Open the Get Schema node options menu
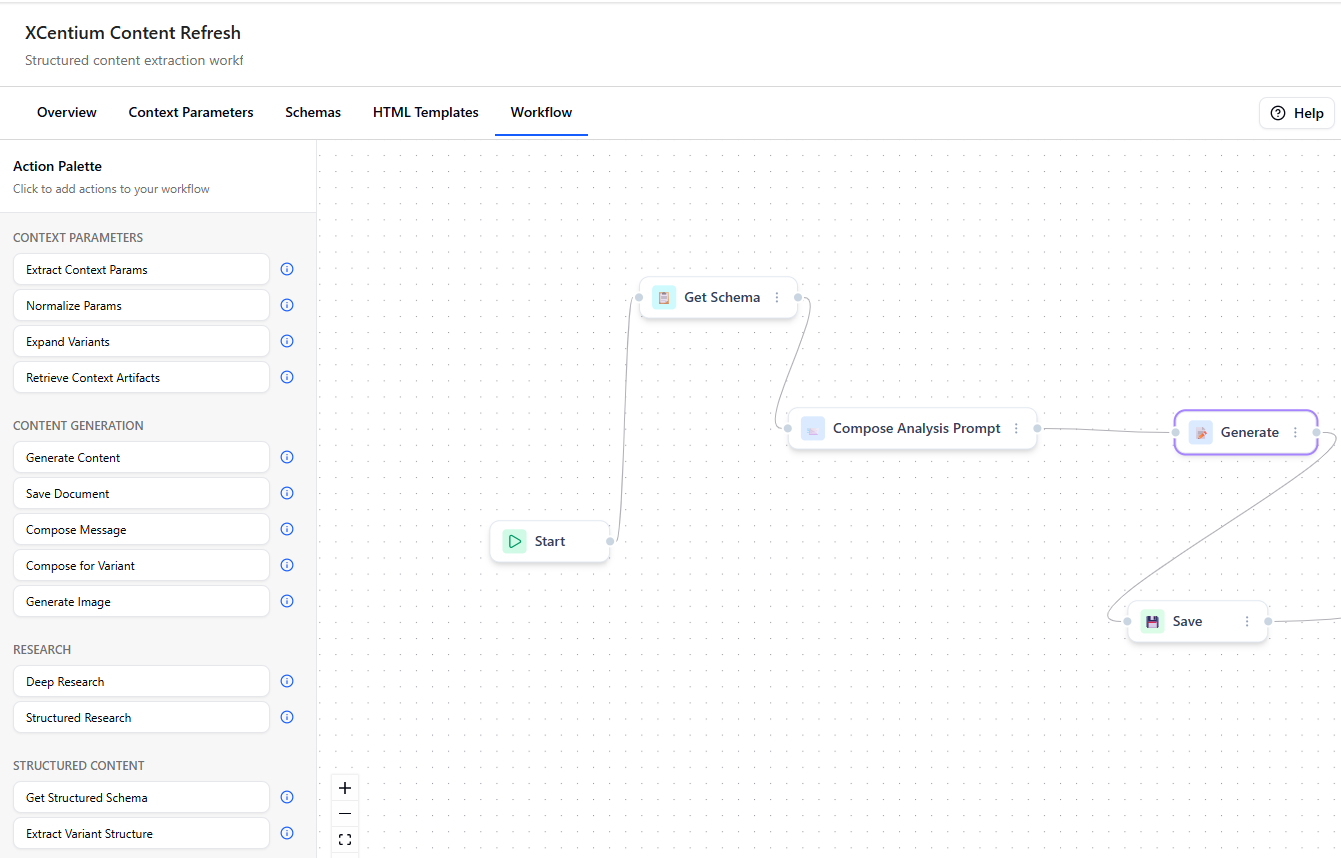The height and width of the screenshot is (858, 1341). click(778, 297)
